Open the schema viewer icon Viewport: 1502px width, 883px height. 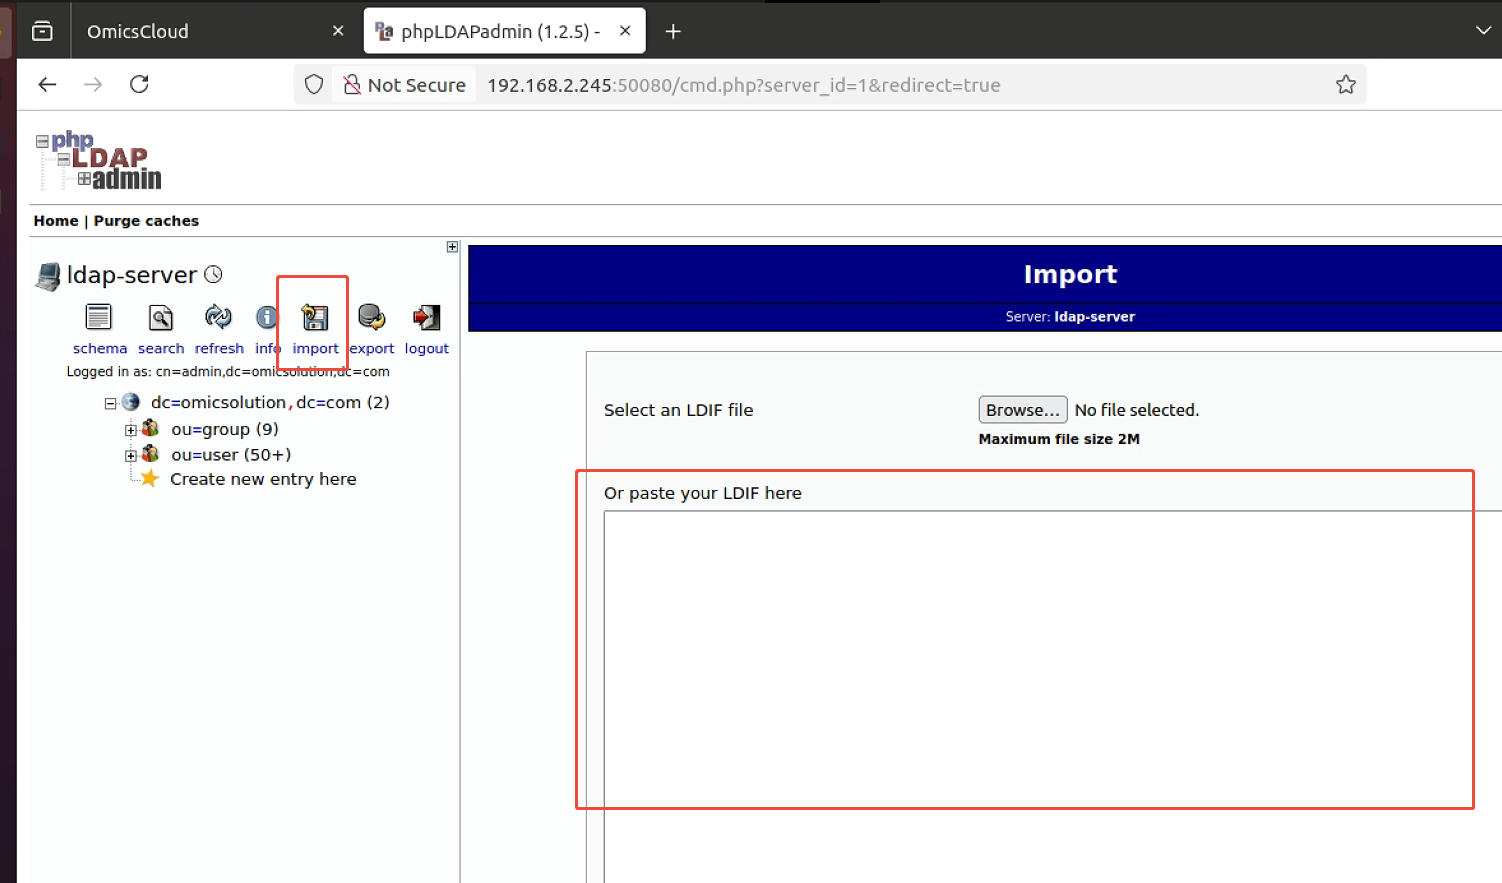tap(98, 318)
